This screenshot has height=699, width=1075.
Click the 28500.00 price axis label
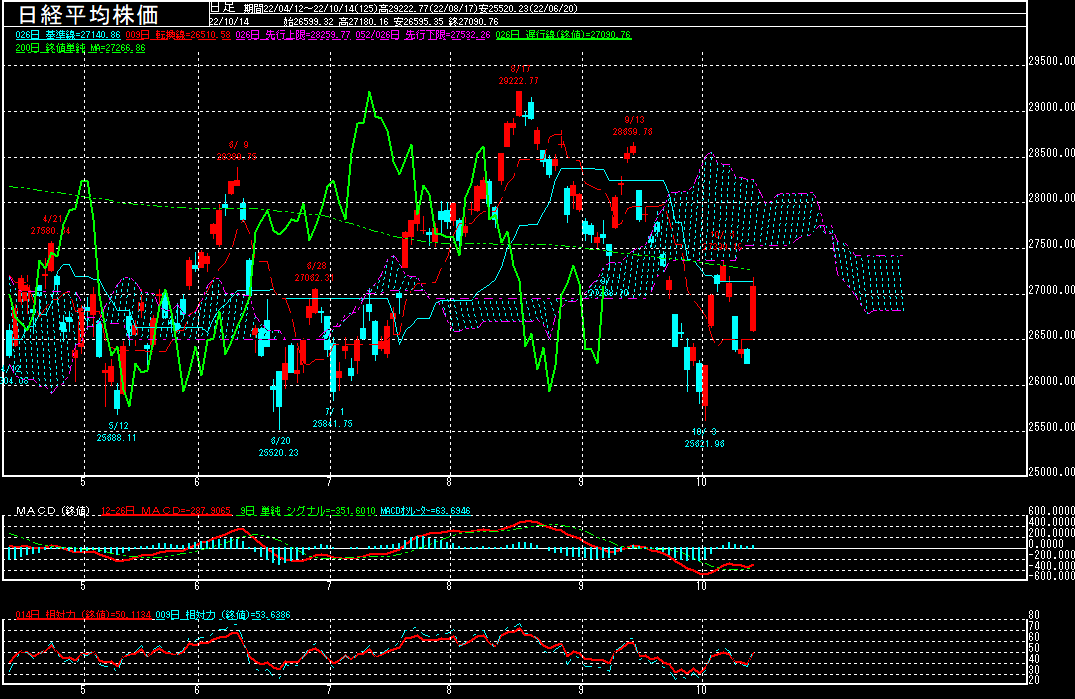click(1051, 153)
